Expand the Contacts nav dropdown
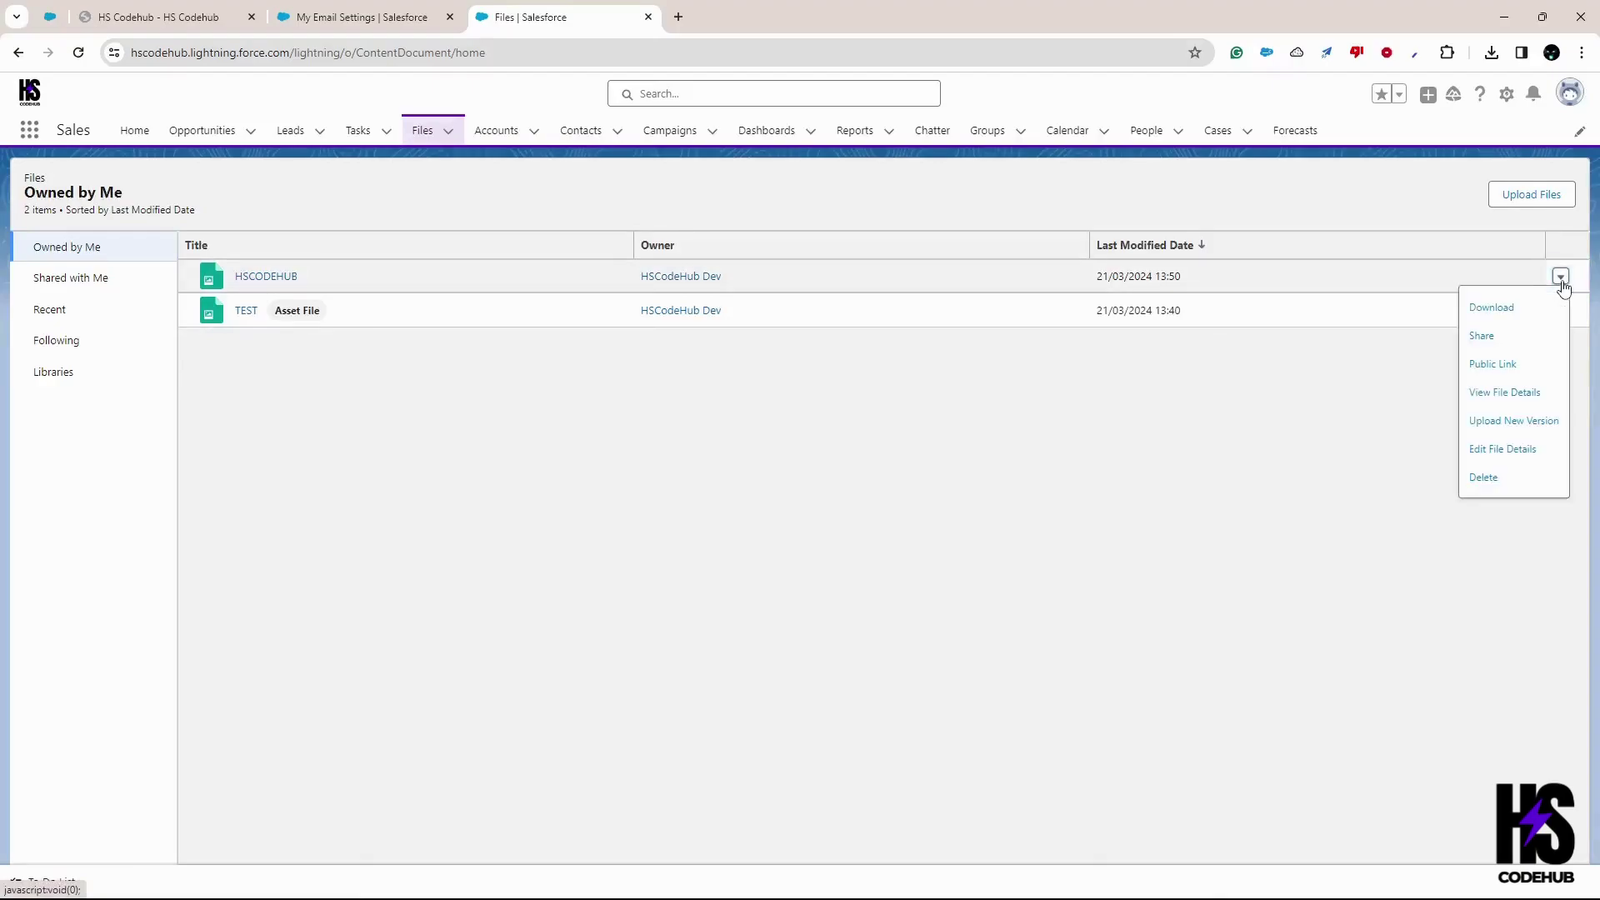The image size is (1600, 900). point(617,131)
